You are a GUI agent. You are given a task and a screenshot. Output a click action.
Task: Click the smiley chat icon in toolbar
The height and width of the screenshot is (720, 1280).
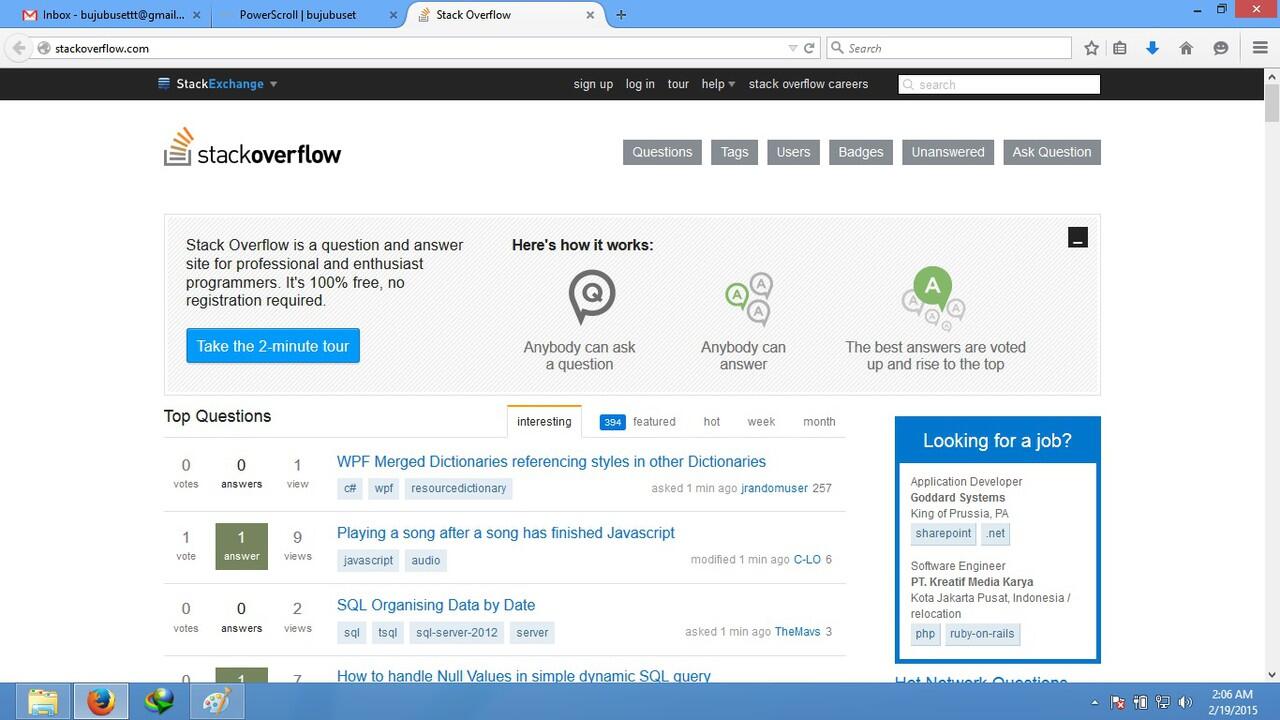coord(1220,48)
